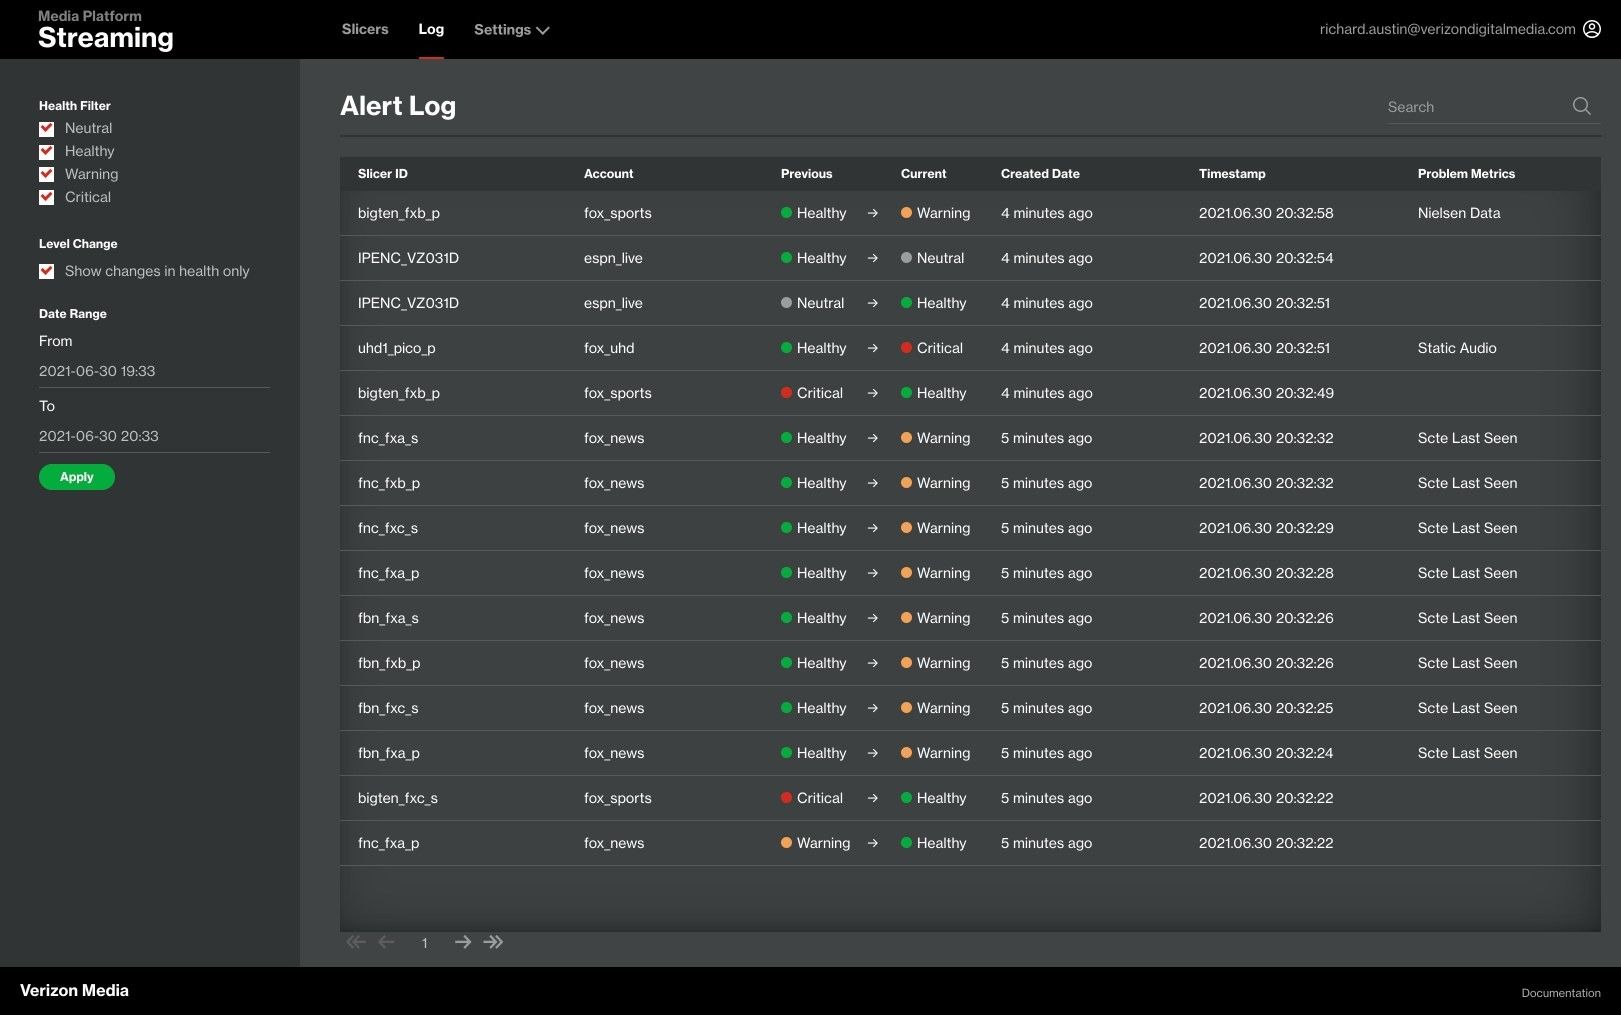Jump to the last page arrow

[493, 942]
